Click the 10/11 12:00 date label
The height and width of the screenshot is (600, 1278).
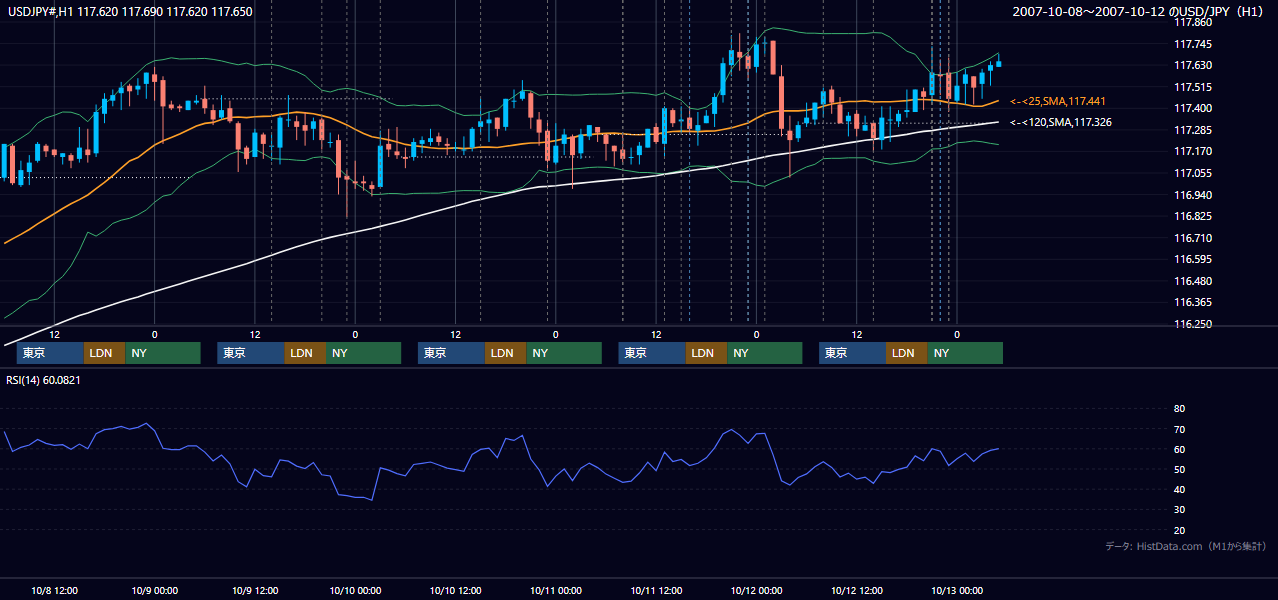click(656, 590)
